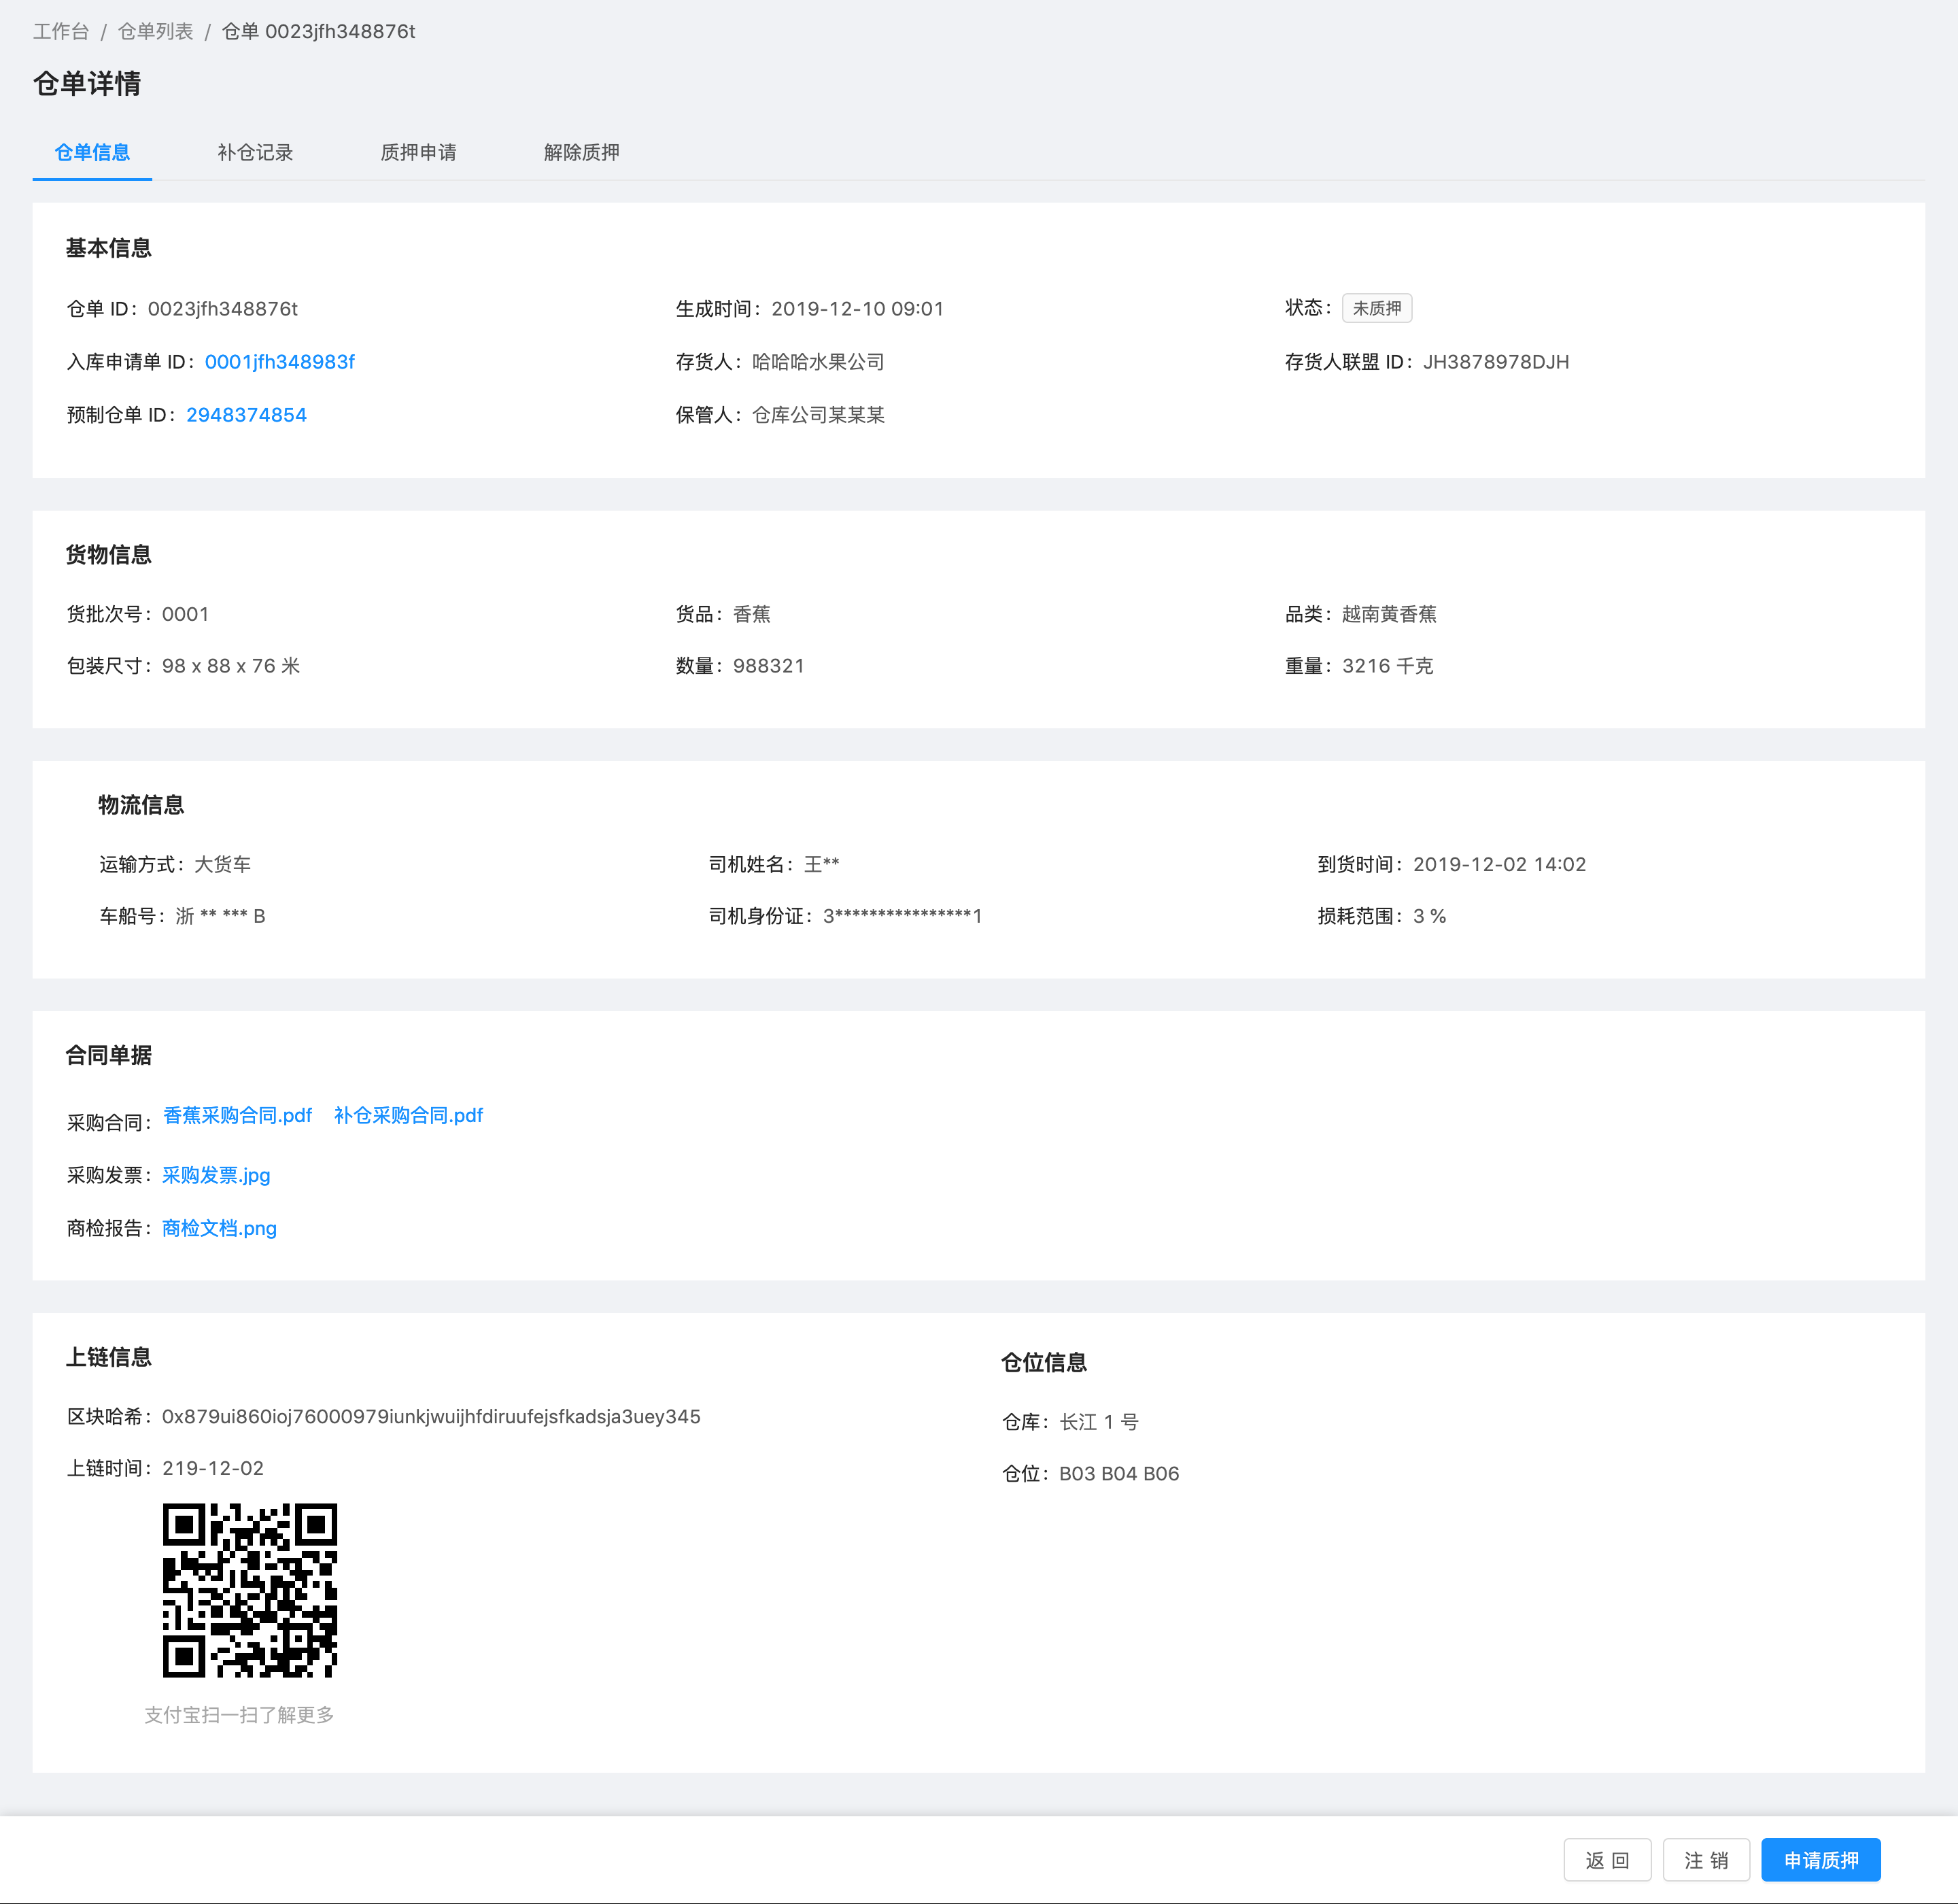Viewport: 1958px width, 1904px height.
Task: Open 补仓采购合同.pdf file link
Action: 408,1115
